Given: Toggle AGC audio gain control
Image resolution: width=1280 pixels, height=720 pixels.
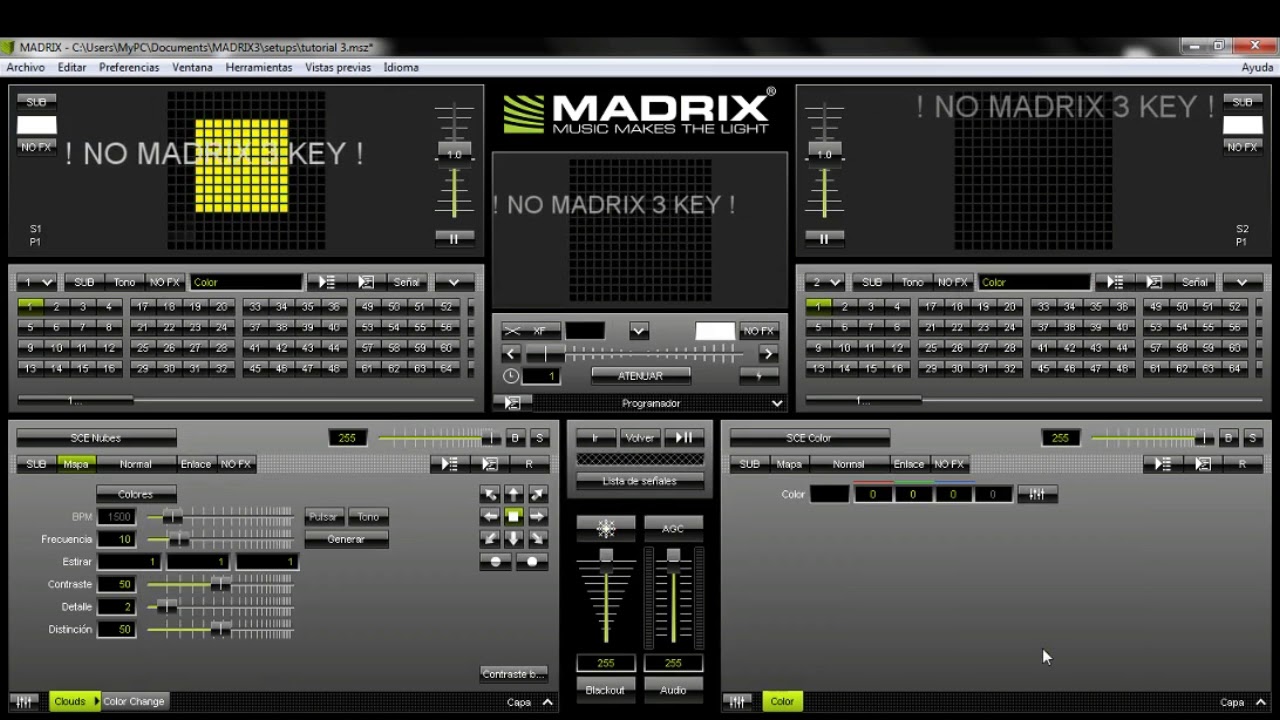Looking at the screenshot, I should tap(673, 528).
